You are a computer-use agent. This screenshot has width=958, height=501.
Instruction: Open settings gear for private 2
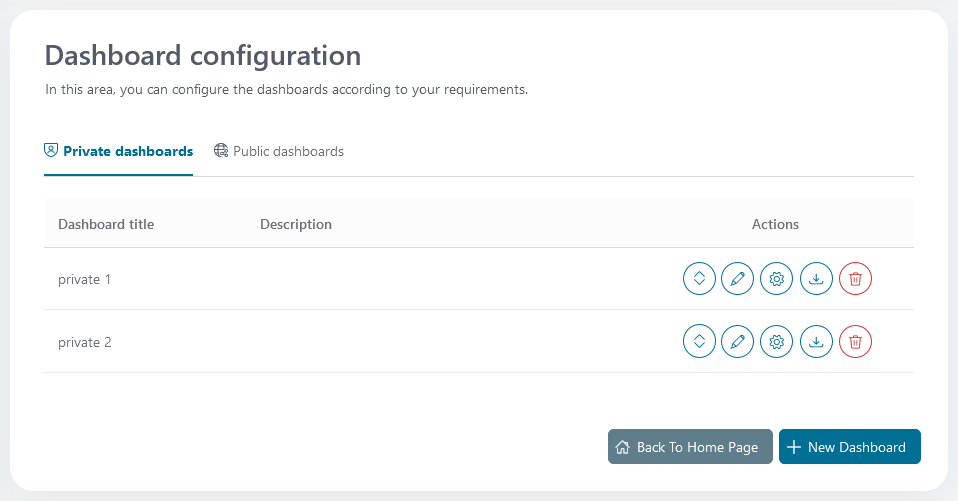777,342
